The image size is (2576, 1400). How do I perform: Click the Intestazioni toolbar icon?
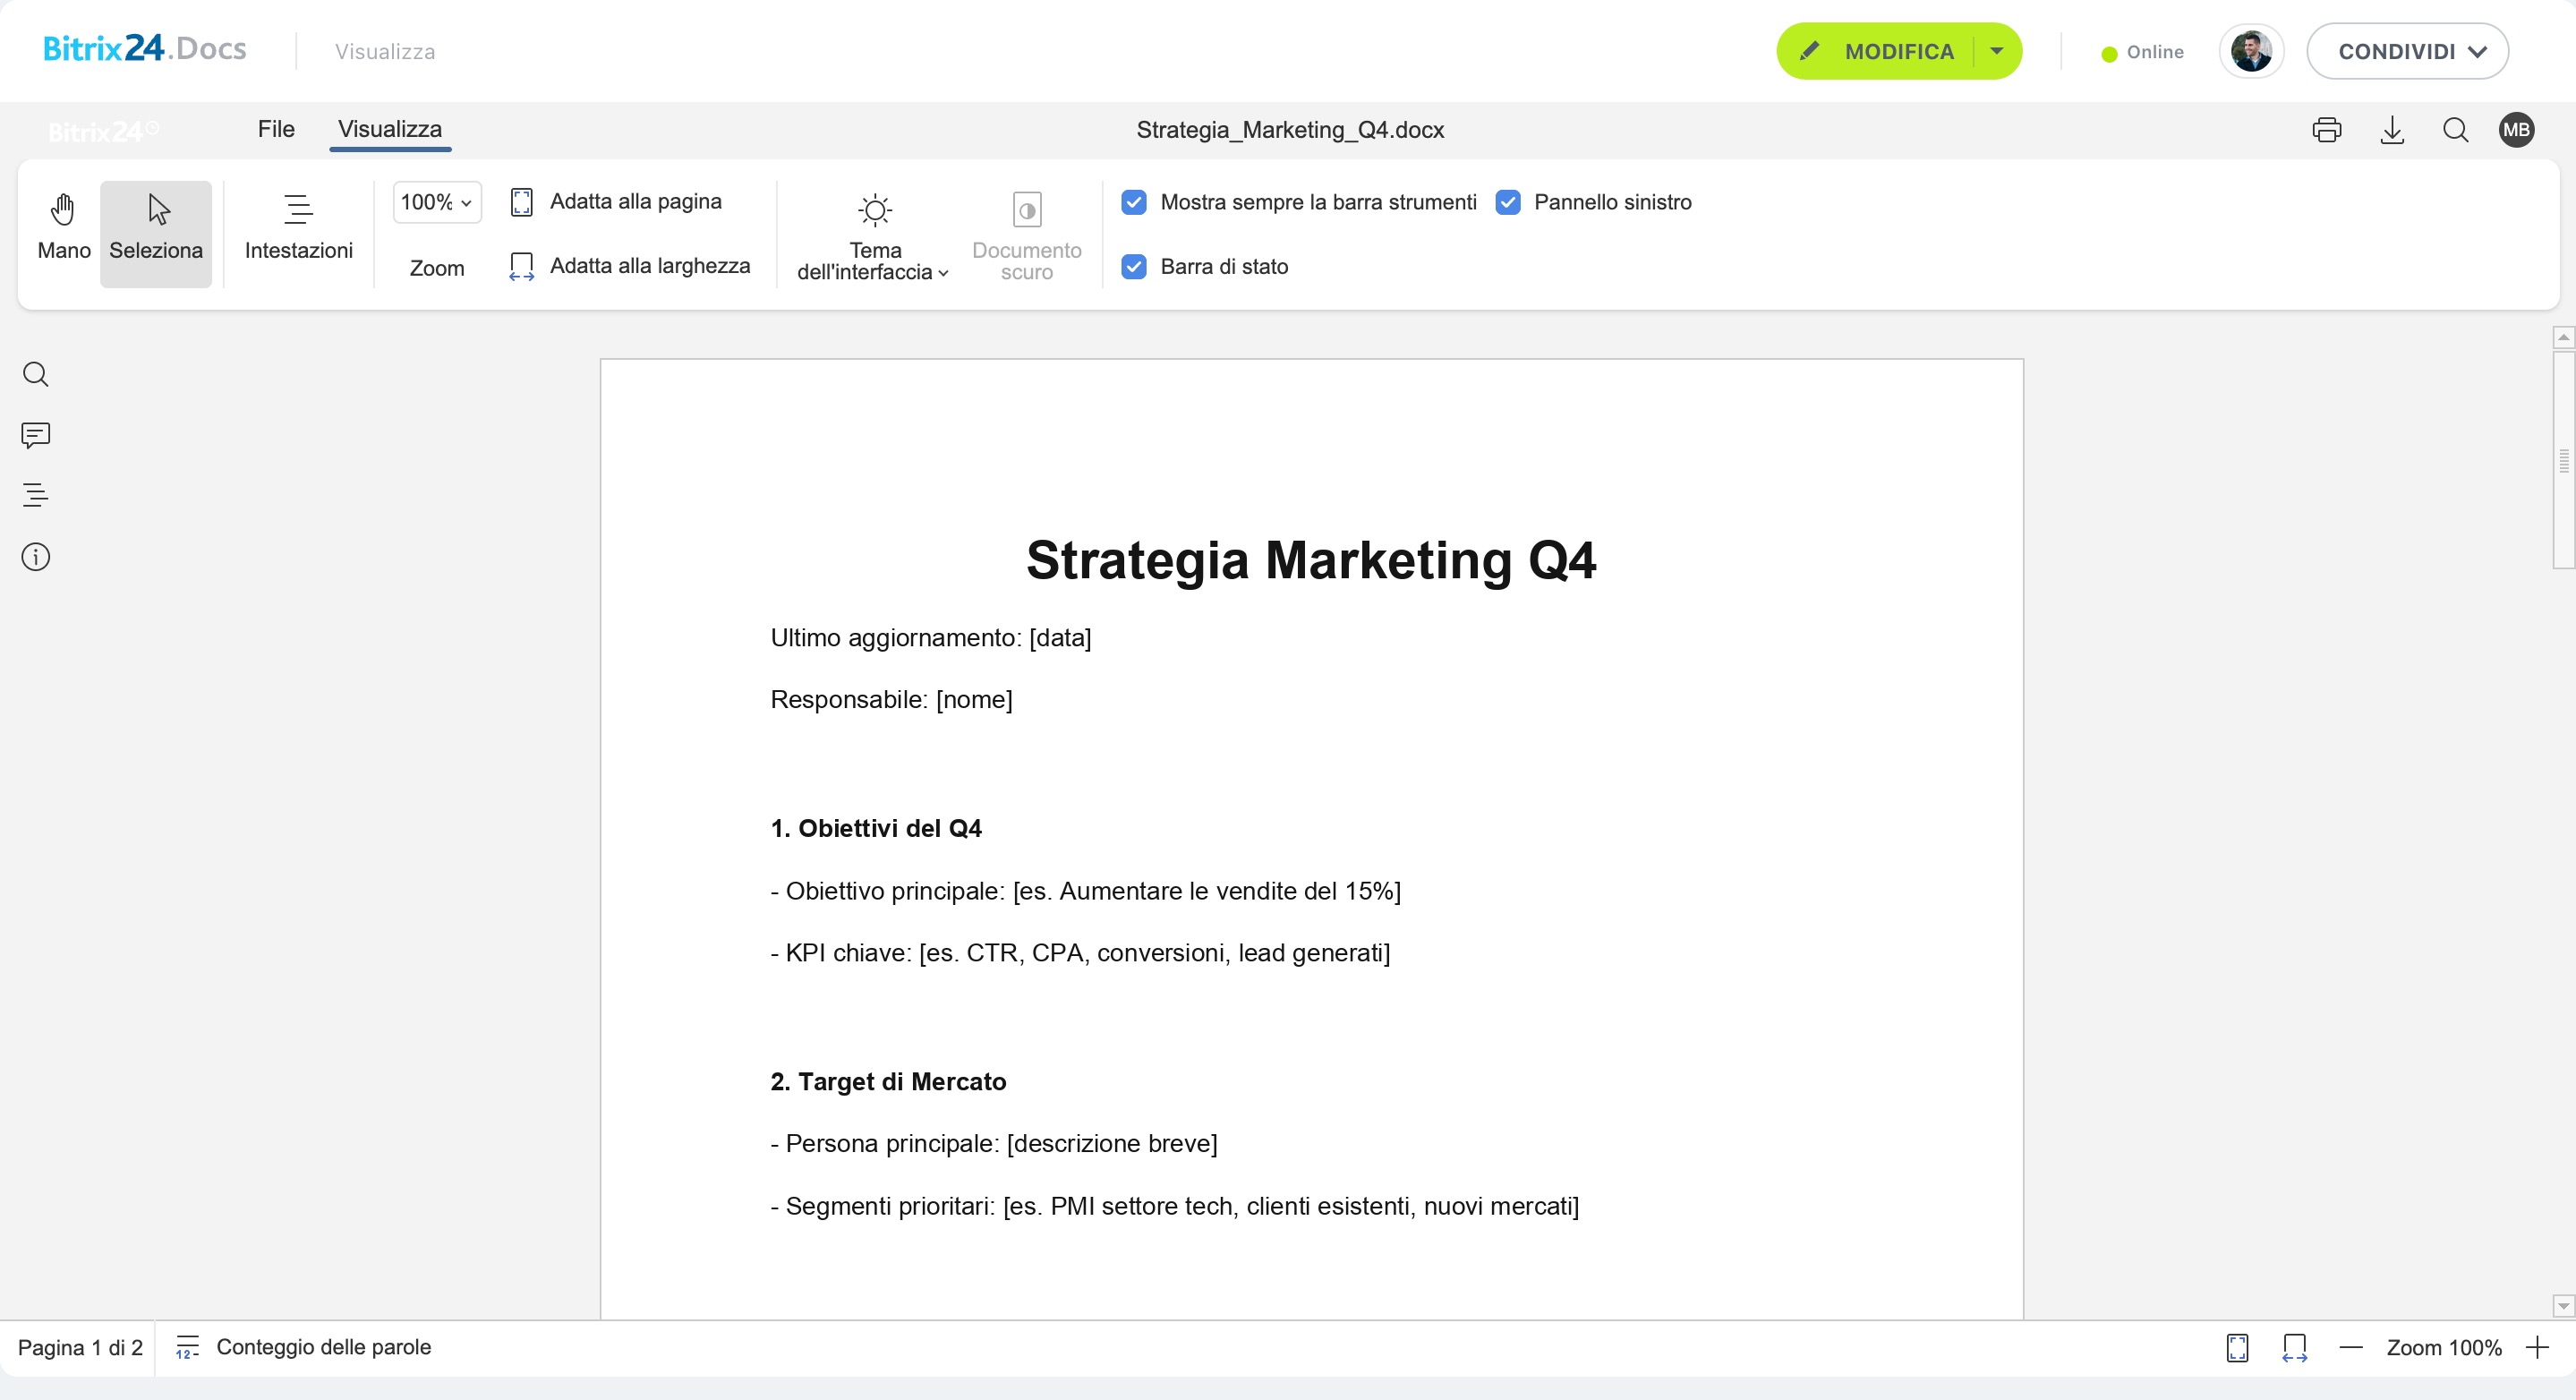pyautogui.click(x=298, y=228)
